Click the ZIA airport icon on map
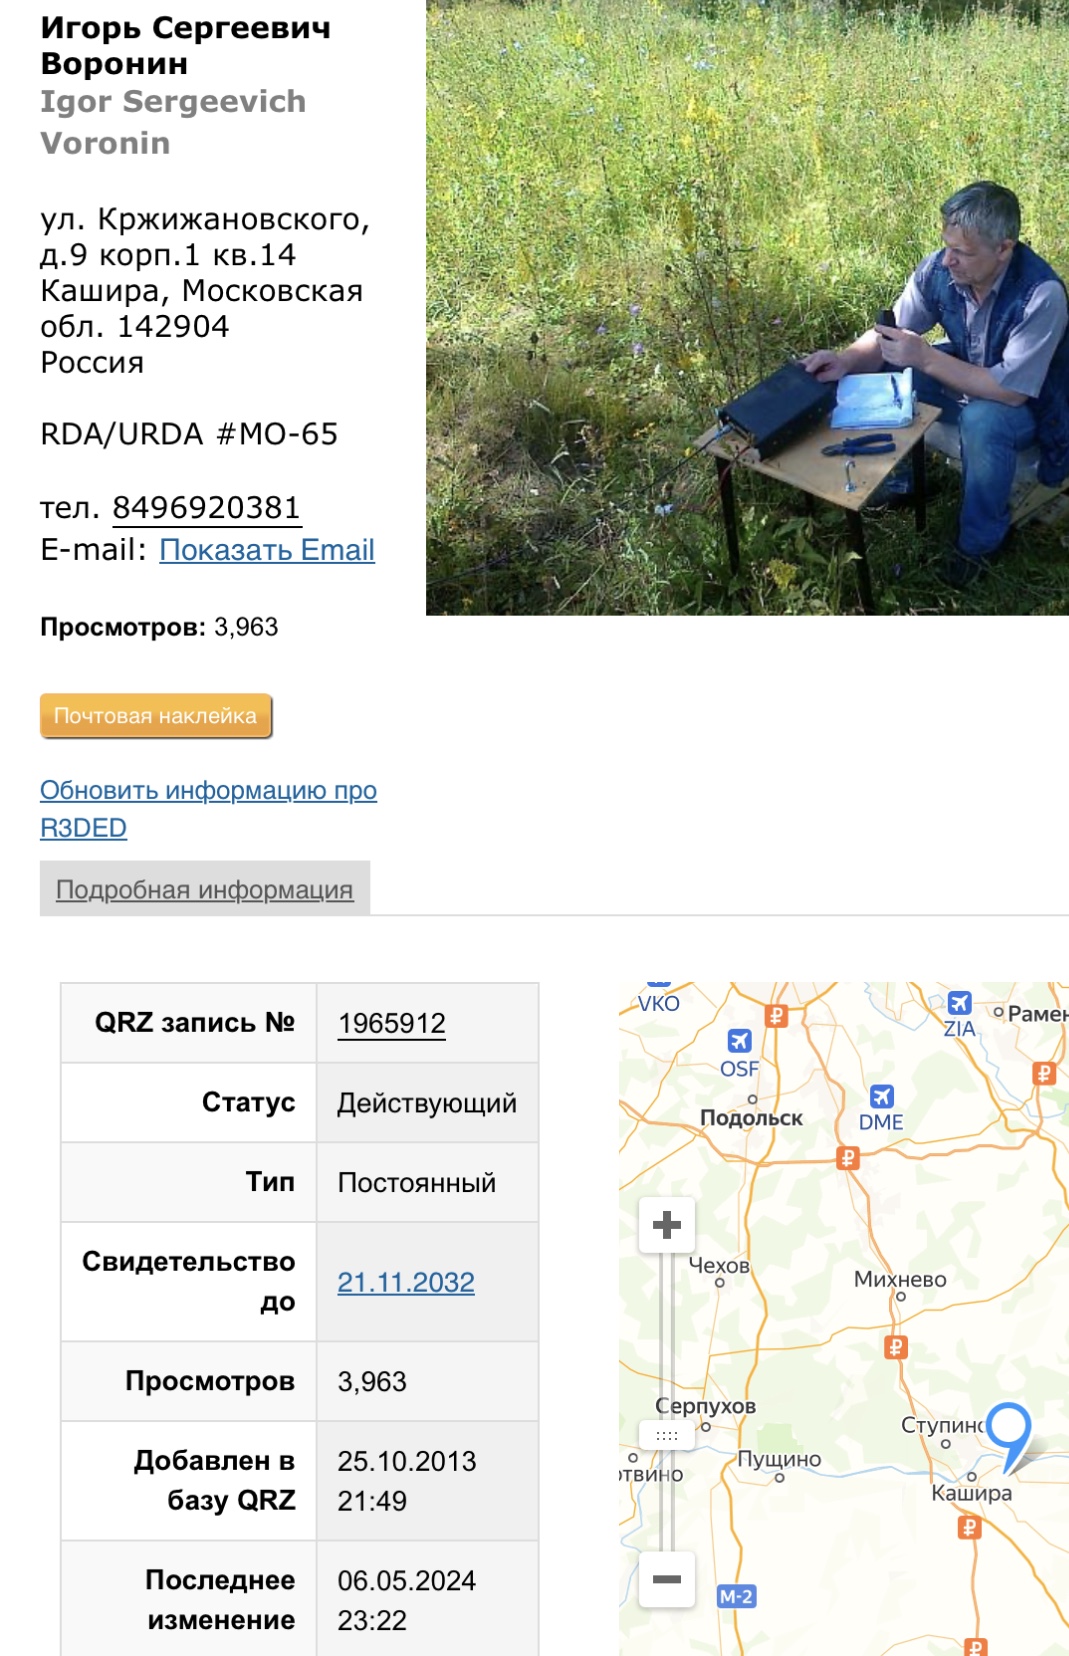This screenshot has height=1656, width=1069. (x=959, y=1003)
